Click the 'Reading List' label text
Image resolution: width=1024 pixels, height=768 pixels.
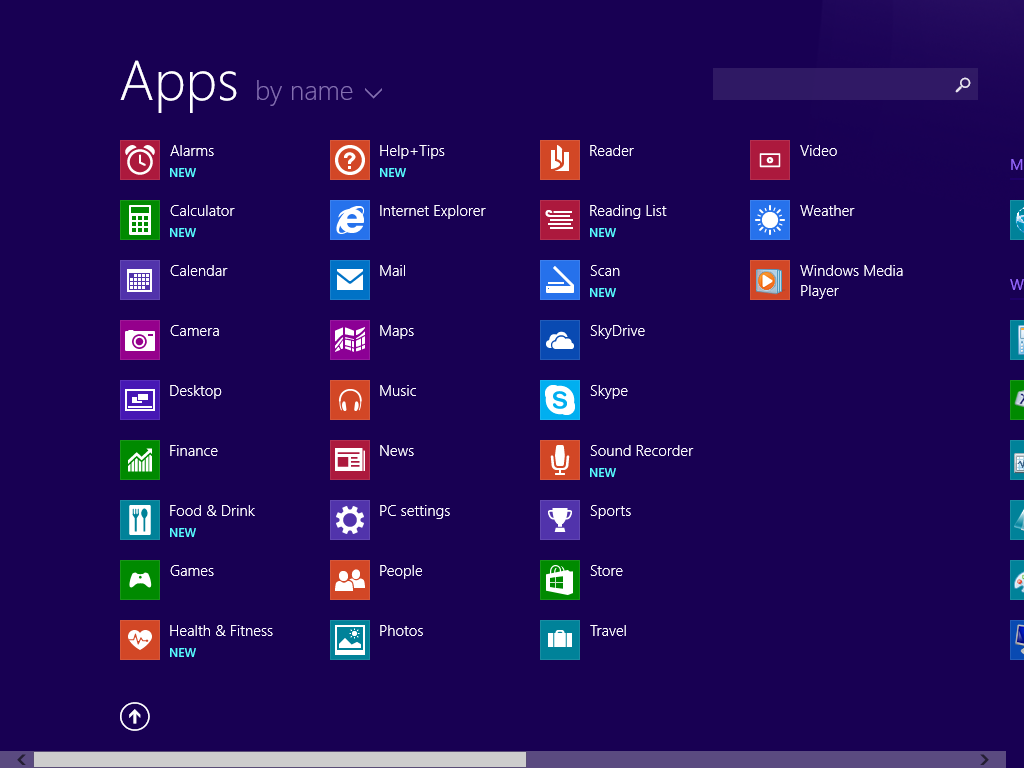click(628, 211)
